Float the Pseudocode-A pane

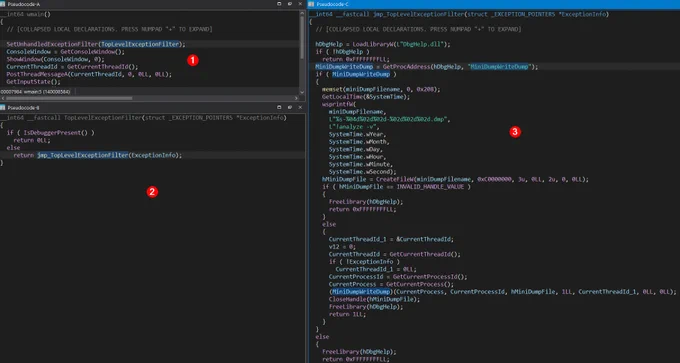[290, 4]
